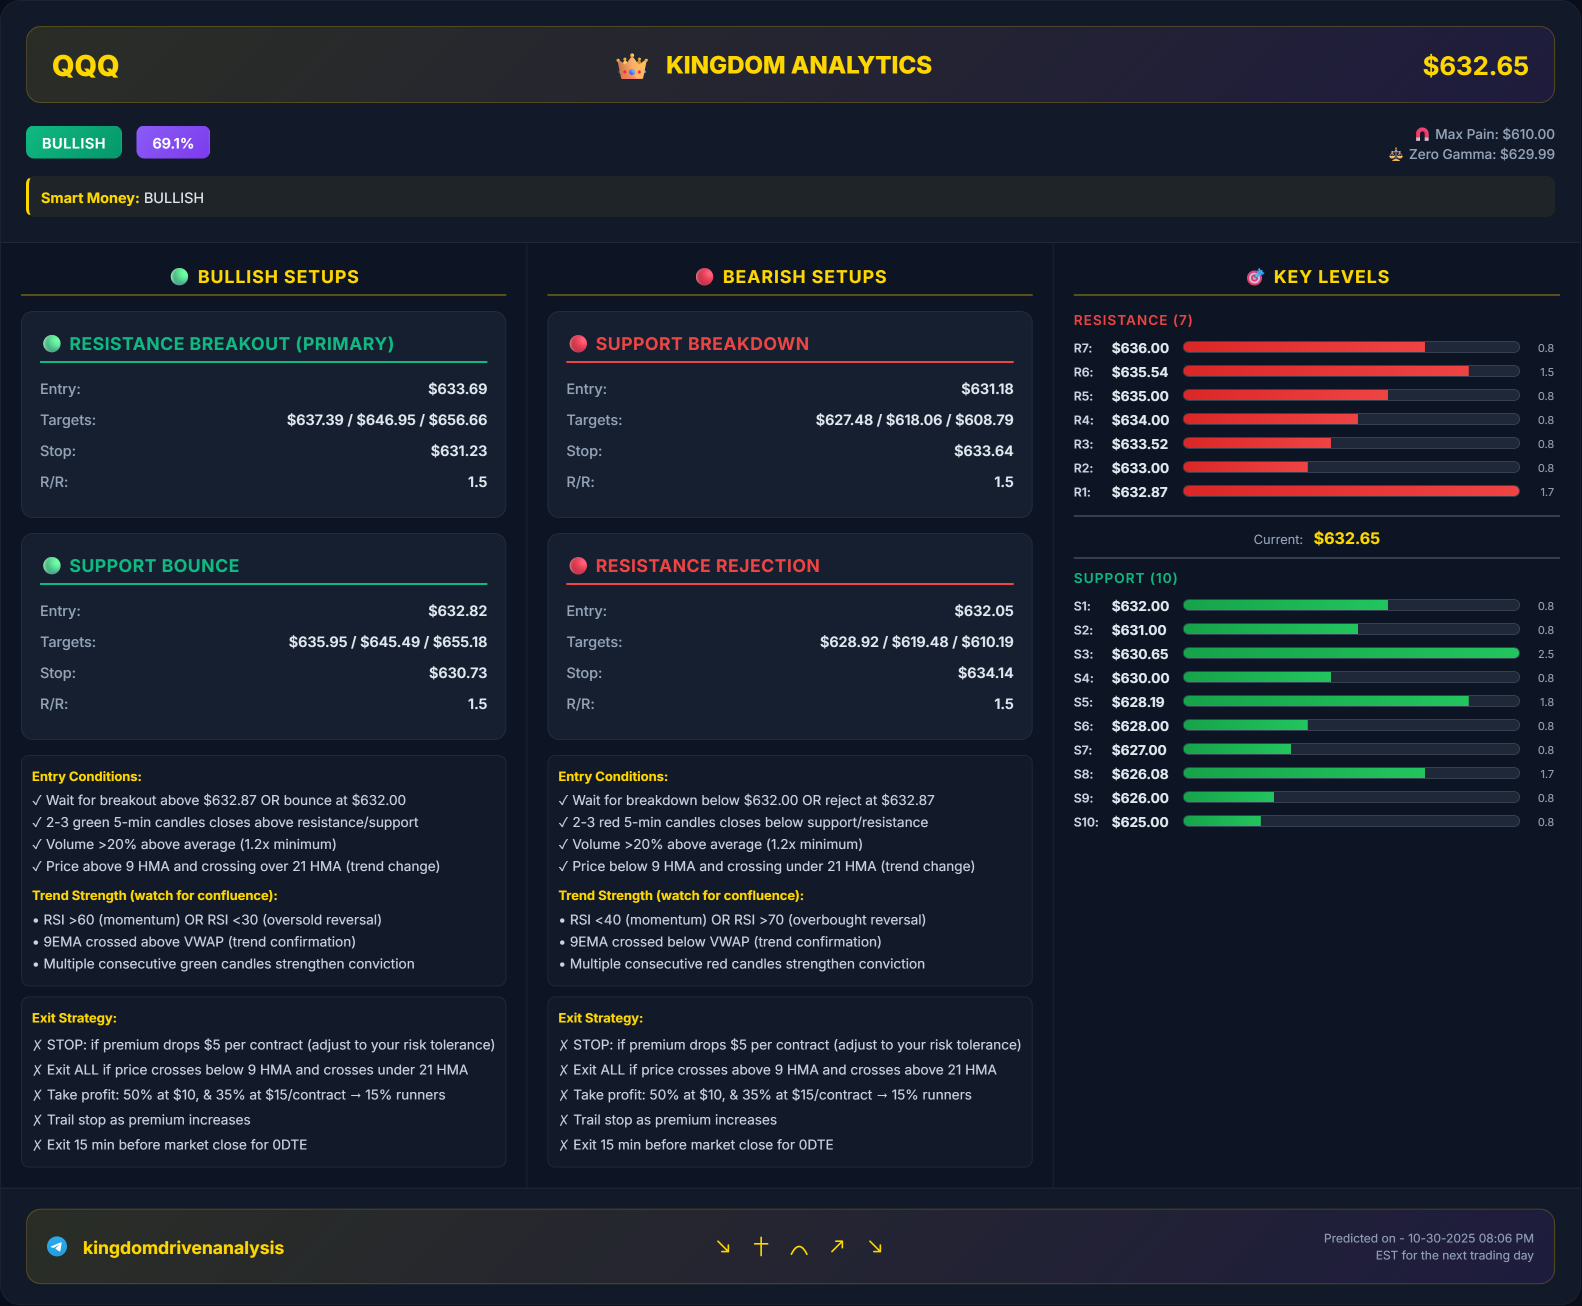Open the kingdomdrivenanalysis link

tap(183, 1248)
